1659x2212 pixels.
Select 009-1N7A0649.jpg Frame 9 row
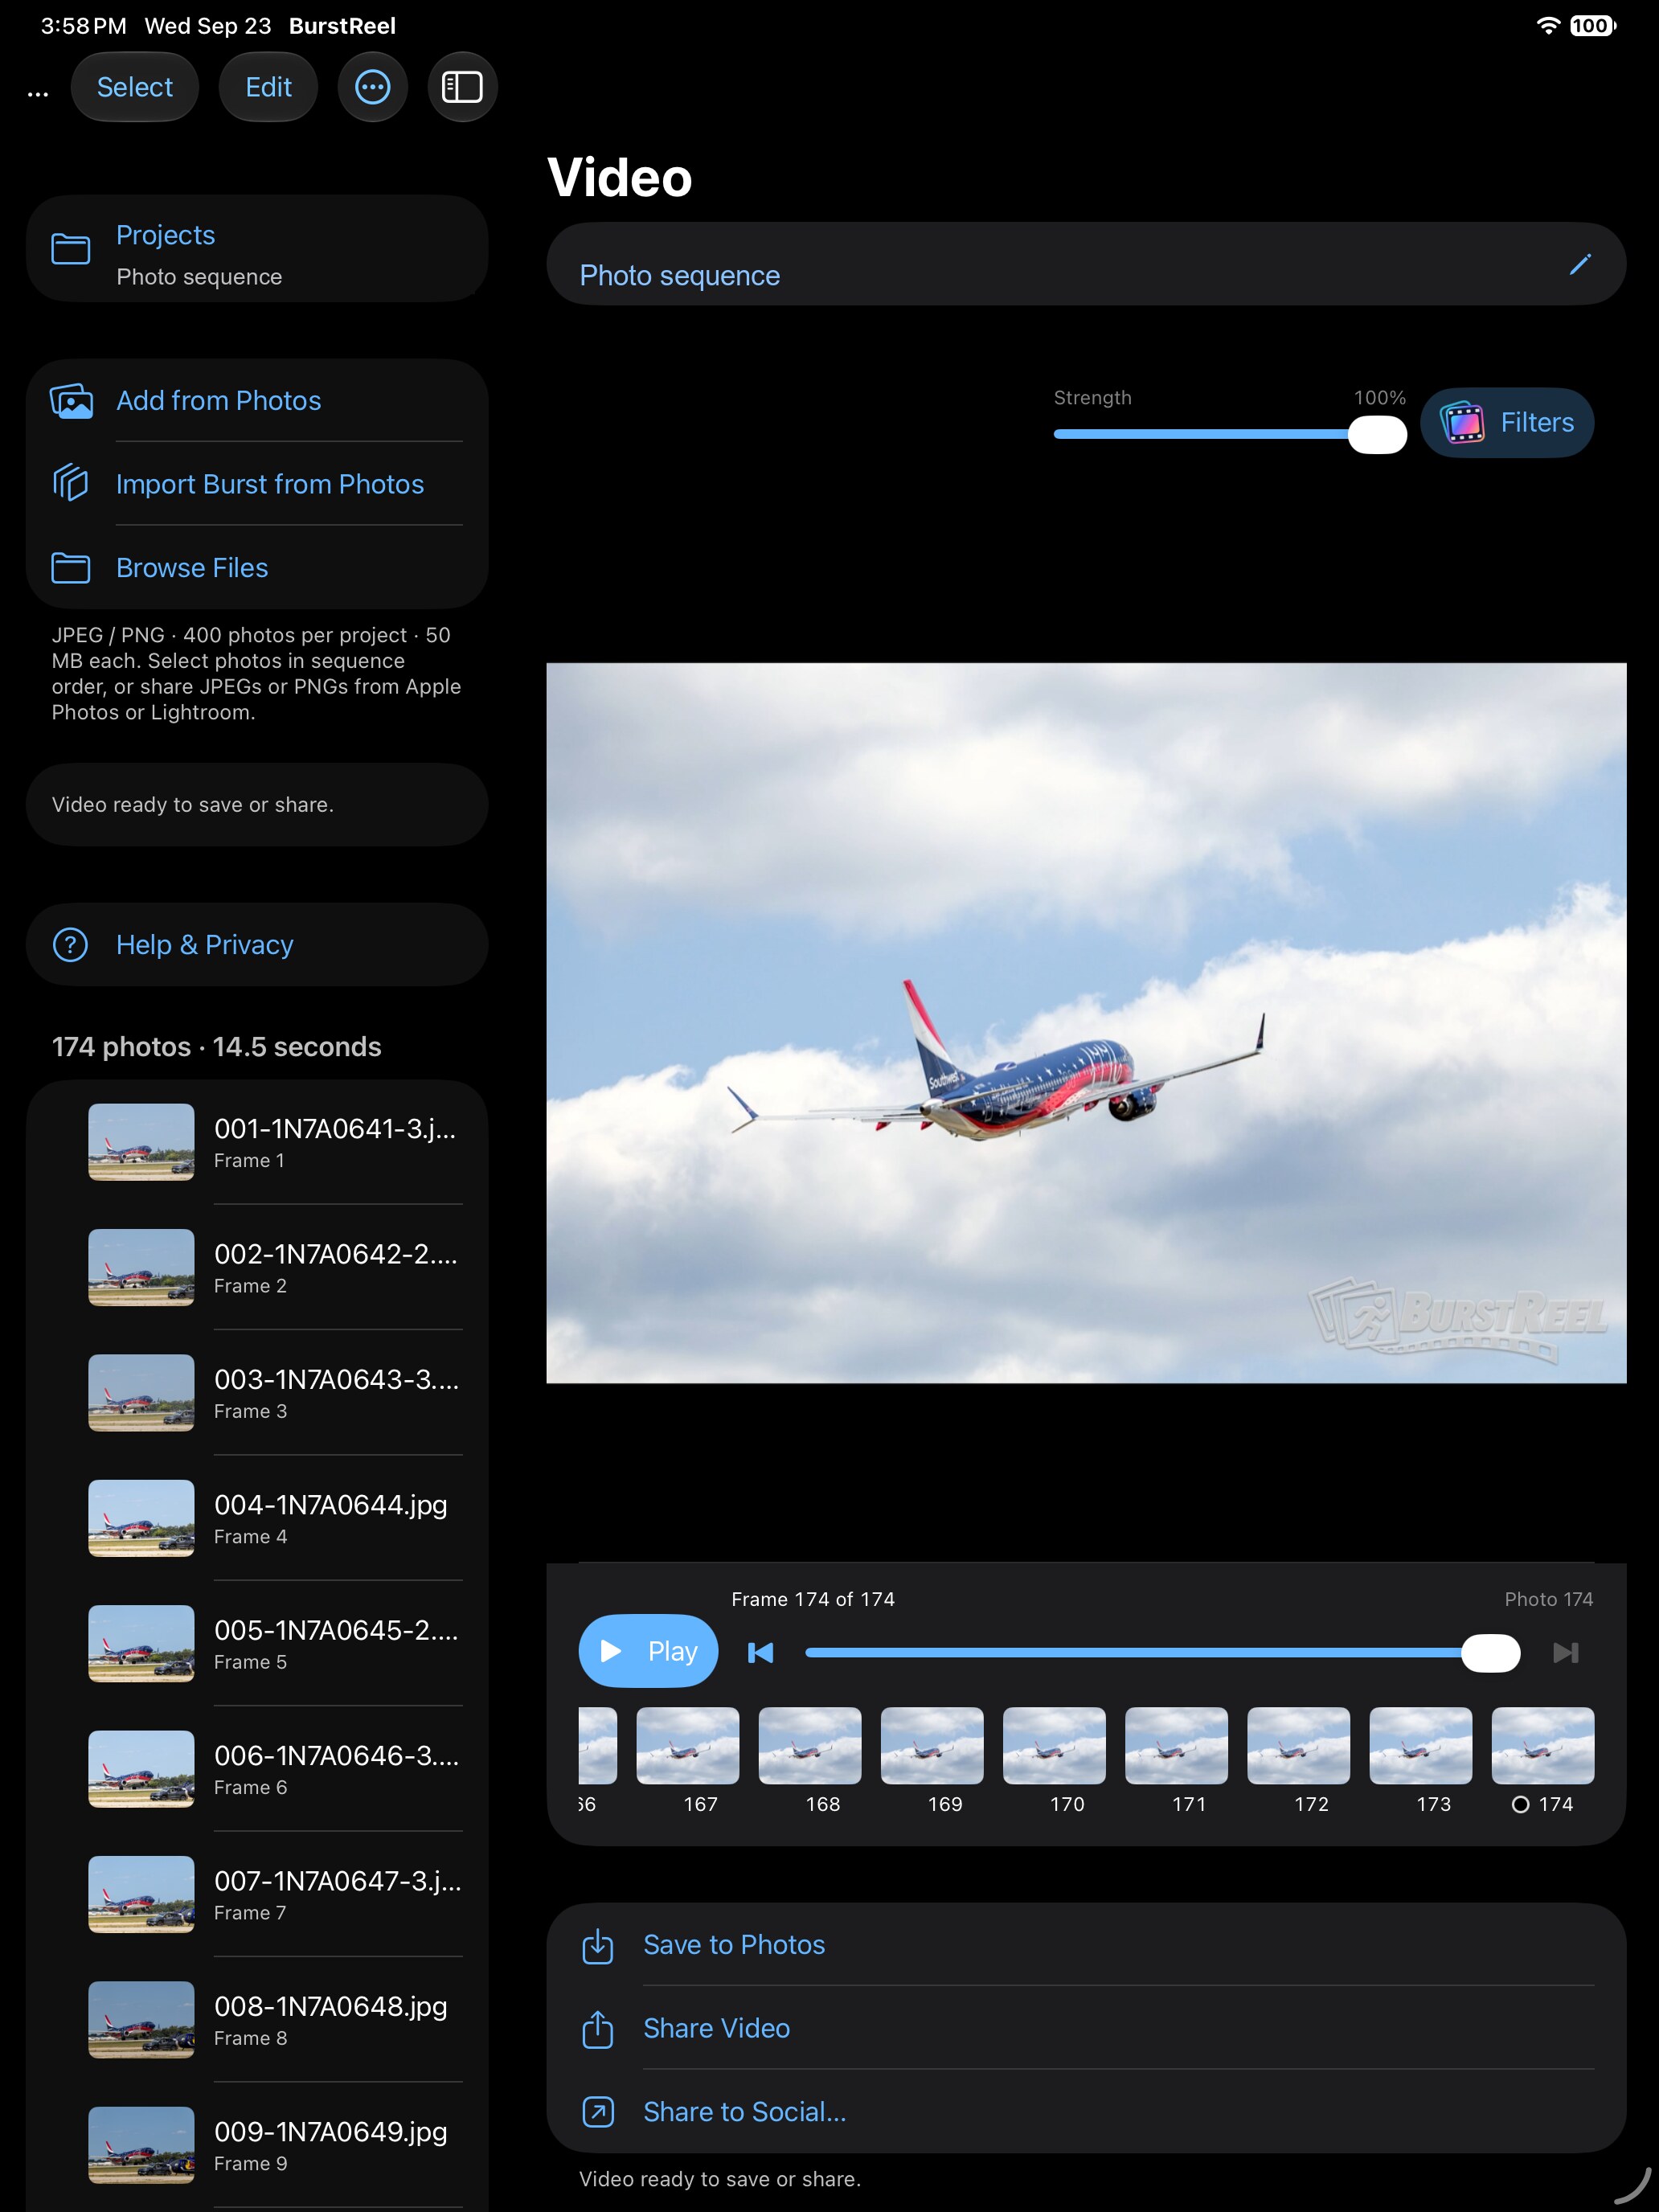point(257,2145)
